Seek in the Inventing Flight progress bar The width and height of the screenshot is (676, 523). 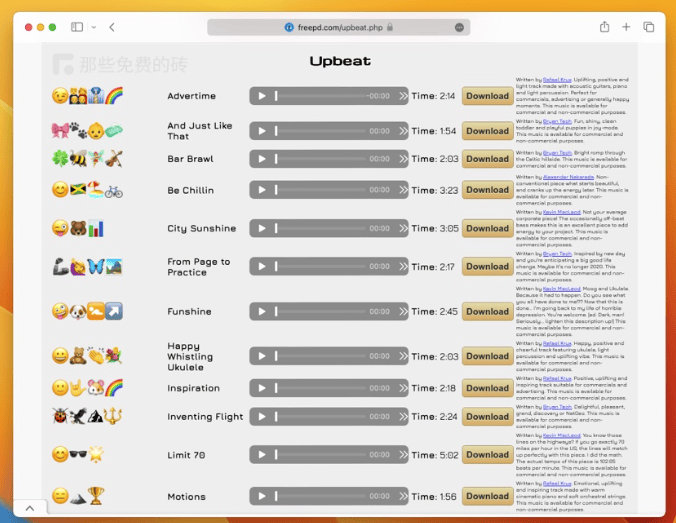tap(322, 417)
